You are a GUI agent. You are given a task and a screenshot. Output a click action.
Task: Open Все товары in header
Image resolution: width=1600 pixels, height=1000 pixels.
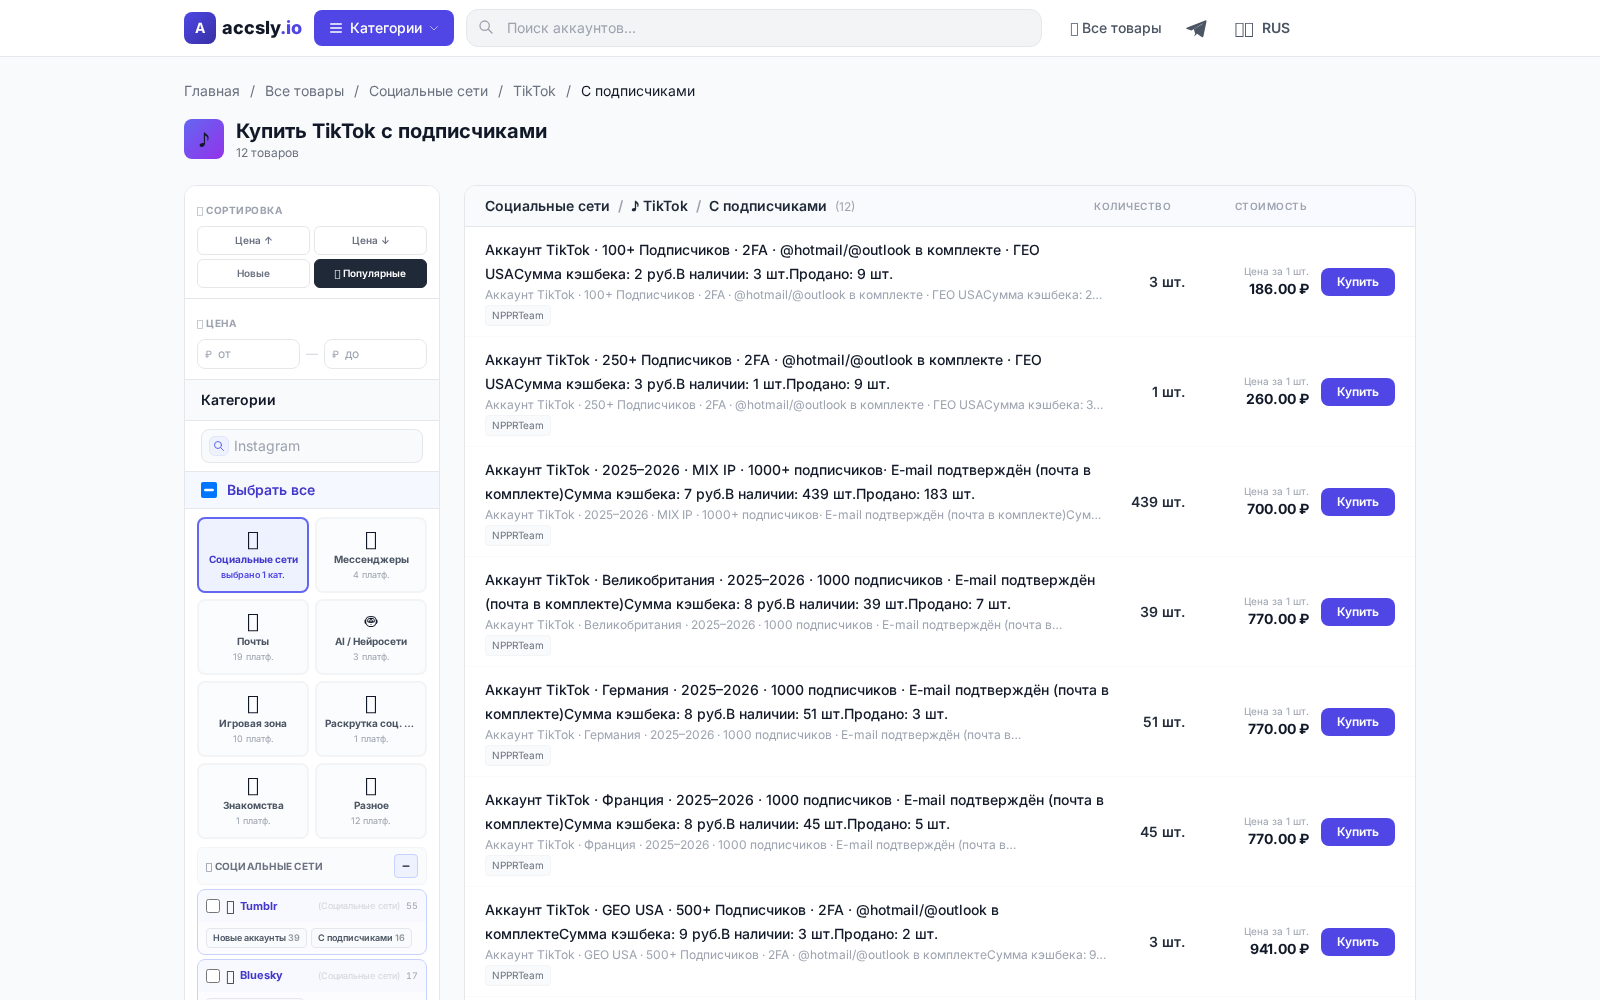pos(1115,28)
